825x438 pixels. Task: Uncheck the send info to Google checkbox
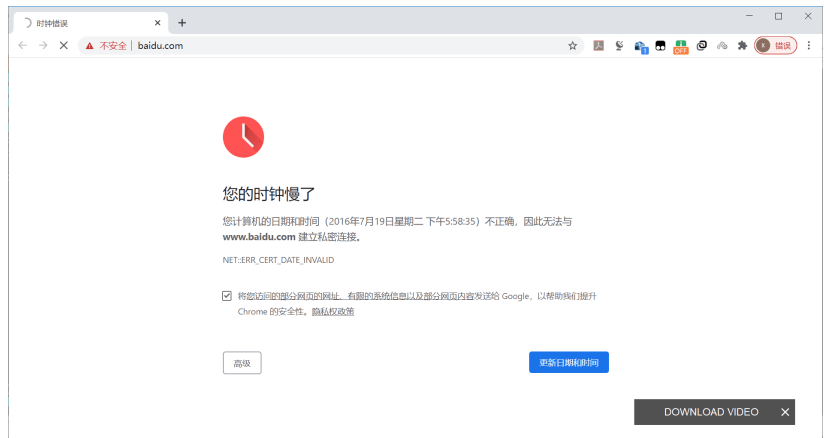point(227,296)
